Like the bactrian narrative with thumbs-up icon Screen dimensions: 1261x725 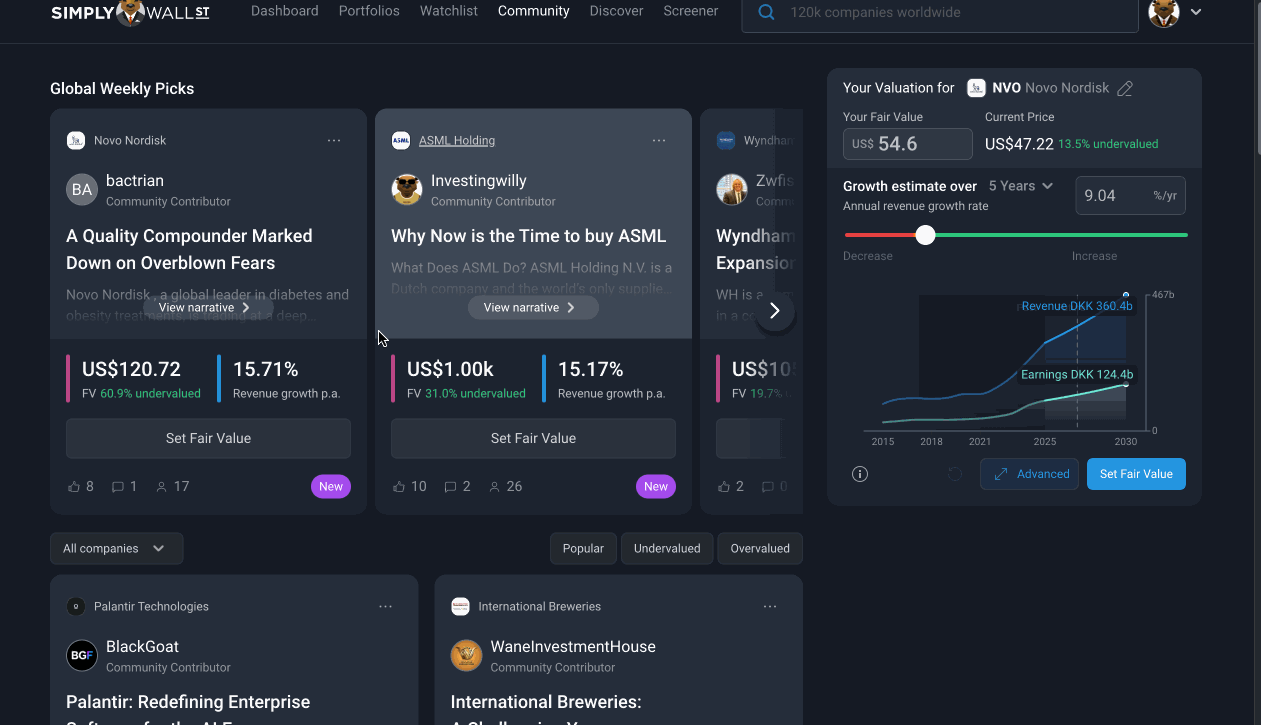[x=74, y=487]
